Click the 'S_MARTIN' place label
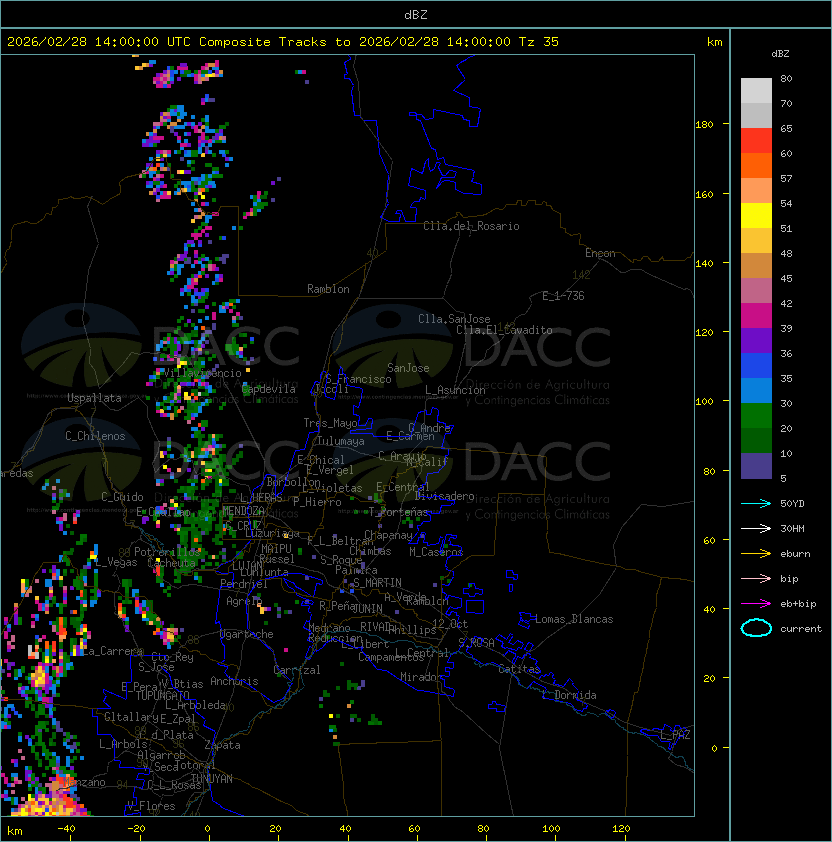 [x=377, y=583]
